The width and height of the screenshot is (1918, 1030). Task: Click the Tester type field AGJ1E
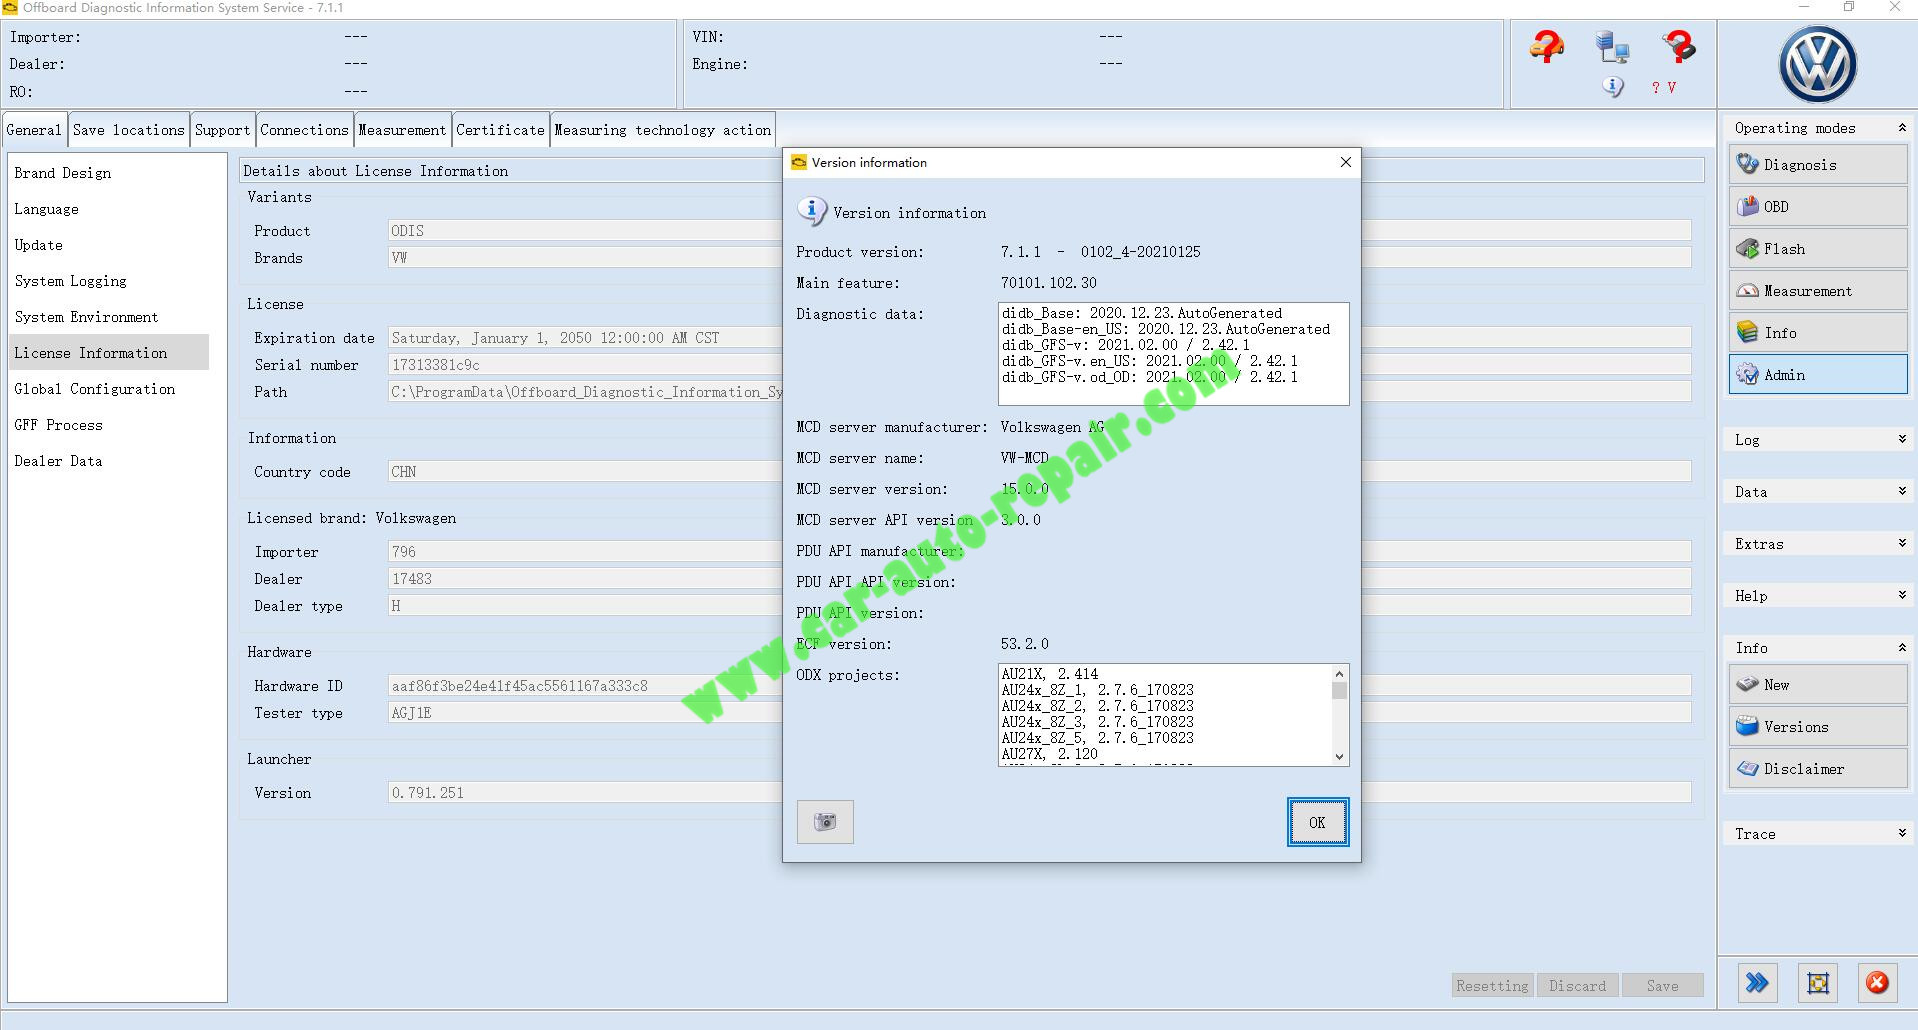tap(586, 713)
